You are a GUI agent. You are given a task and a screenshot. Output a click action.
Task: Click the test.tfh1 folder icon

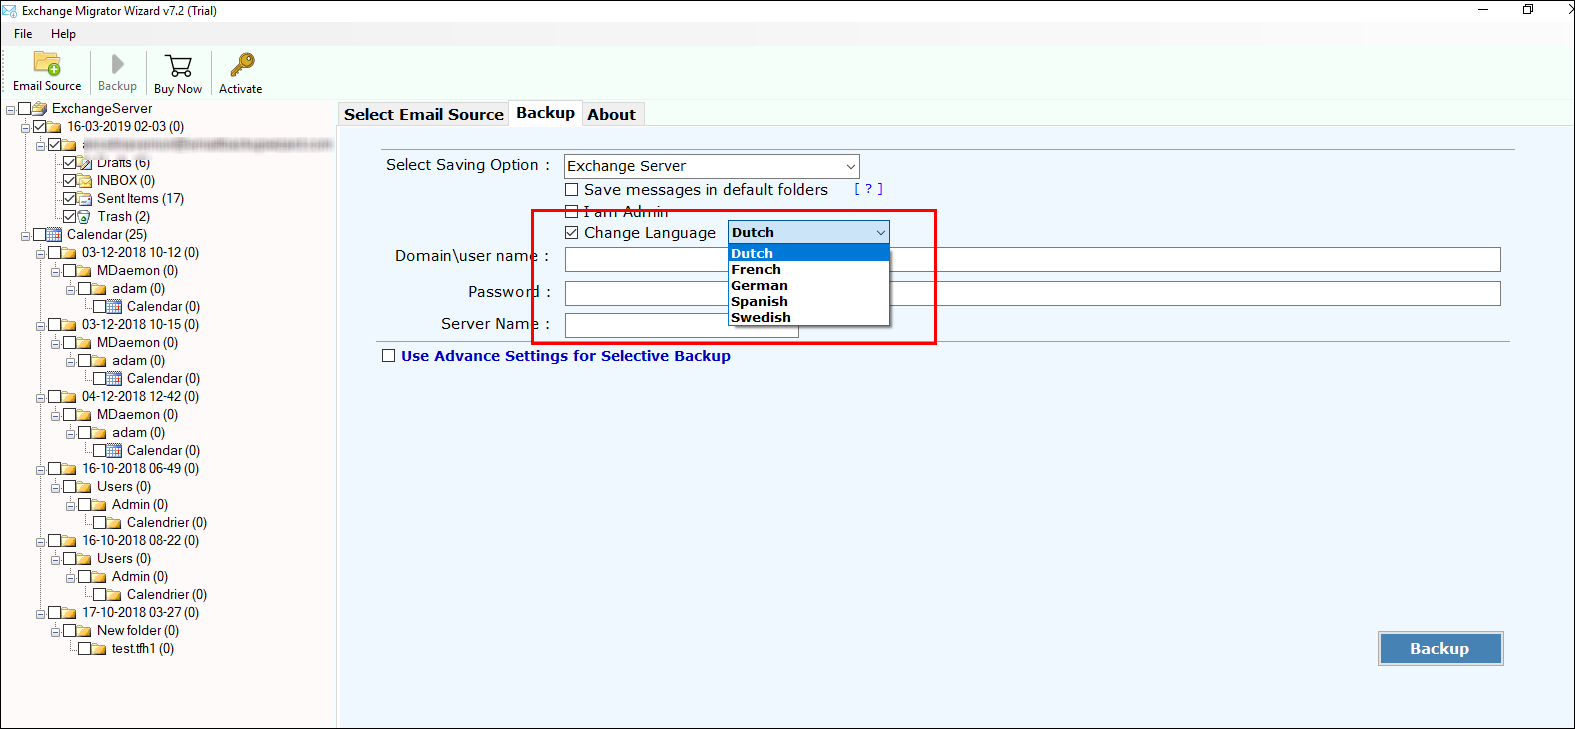click(x=100, y=649)
